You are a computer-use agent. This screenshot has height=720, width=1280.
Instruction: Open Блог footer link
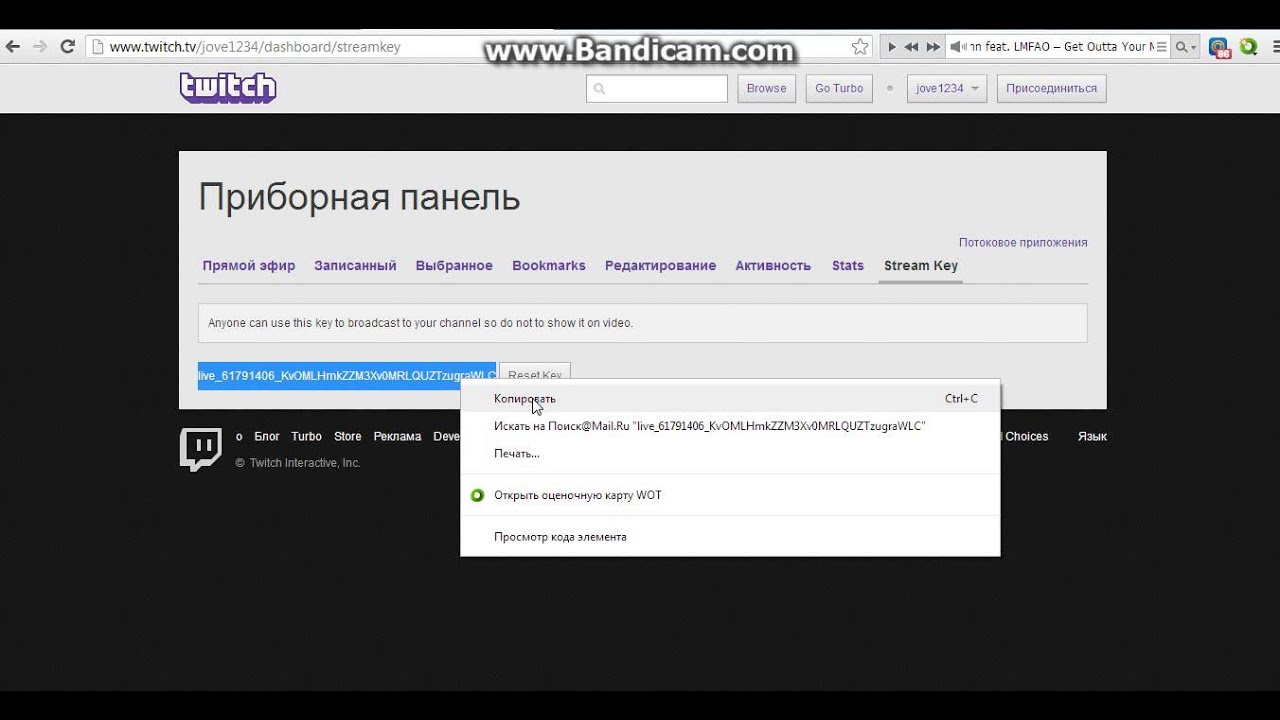[x=267, y=437]
